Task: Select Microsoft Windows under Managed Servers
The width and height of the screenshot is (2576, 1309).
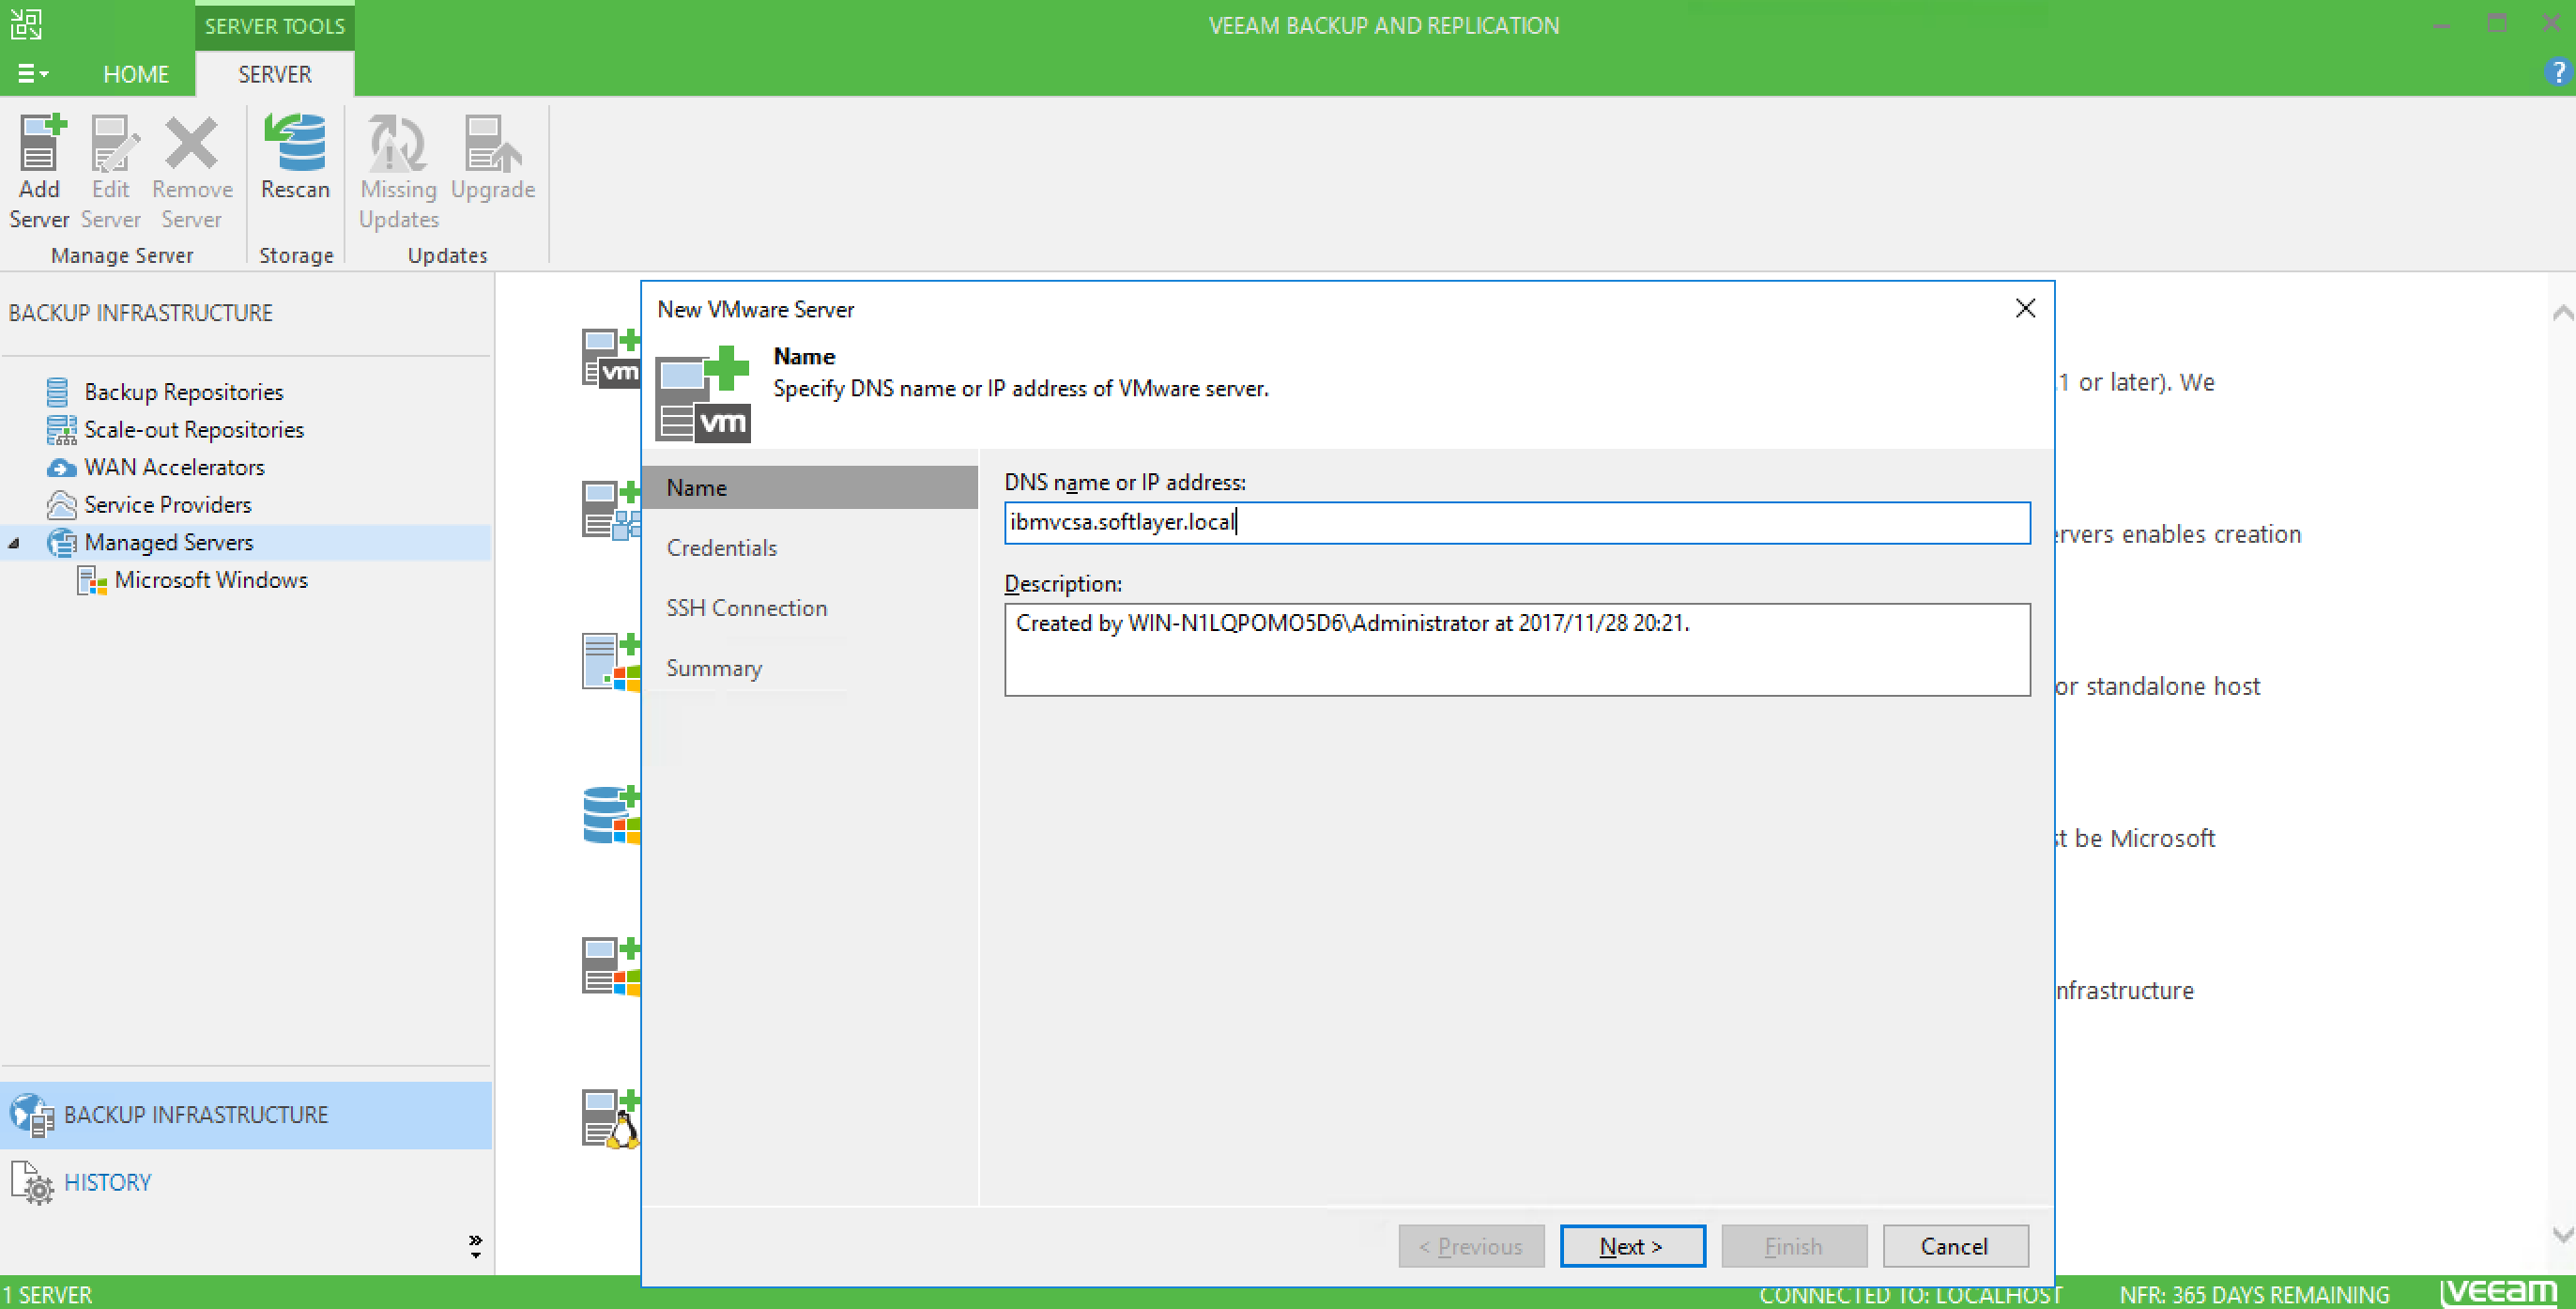Action: pos(211,580)
